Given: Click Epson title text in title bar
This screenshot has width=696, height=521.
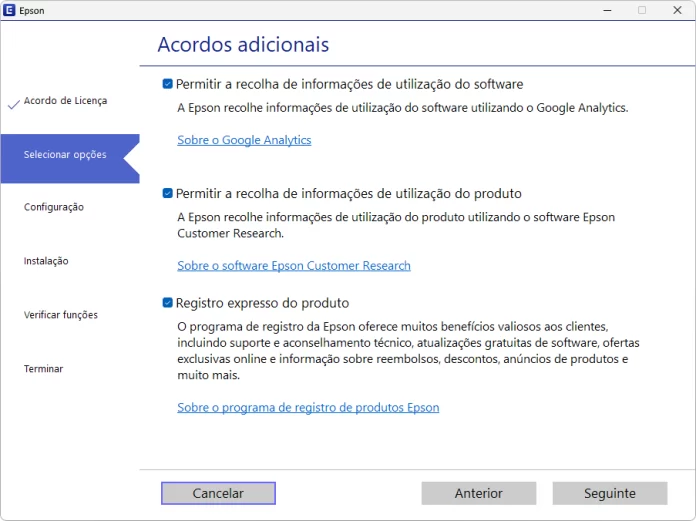Looking at the screenshot, I should [32, 11].
